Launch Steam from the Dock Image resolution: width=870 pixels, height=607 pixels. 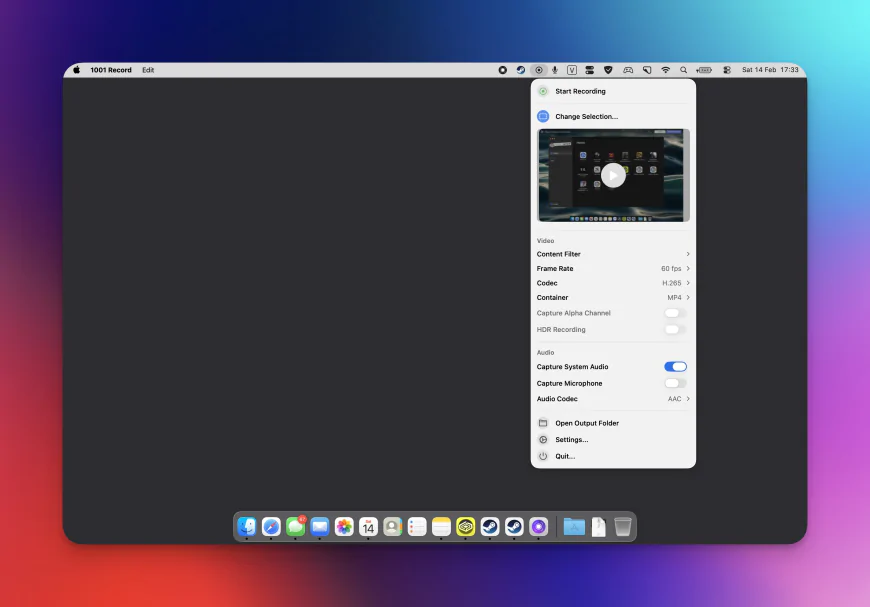point(490,526)
